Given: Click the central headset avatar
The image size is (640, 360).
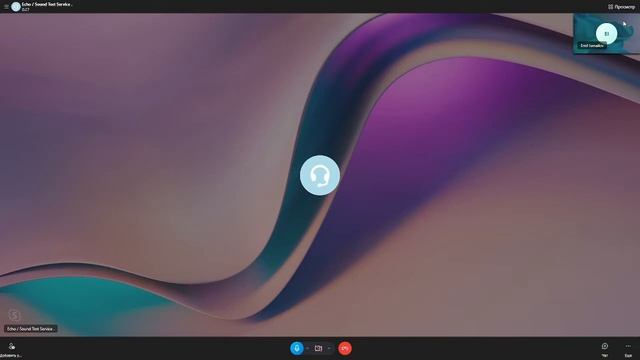Looking at the screenshot, I should 320,175.
